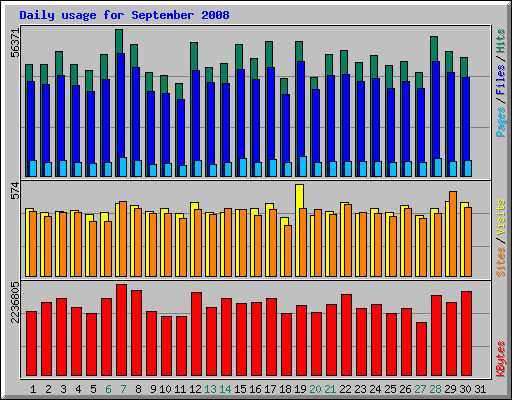Image resolution: width=512 pixels, height=400 pixels.
Task: Click weekend day 14 on the date axis
Action: (x=225, y=389)
